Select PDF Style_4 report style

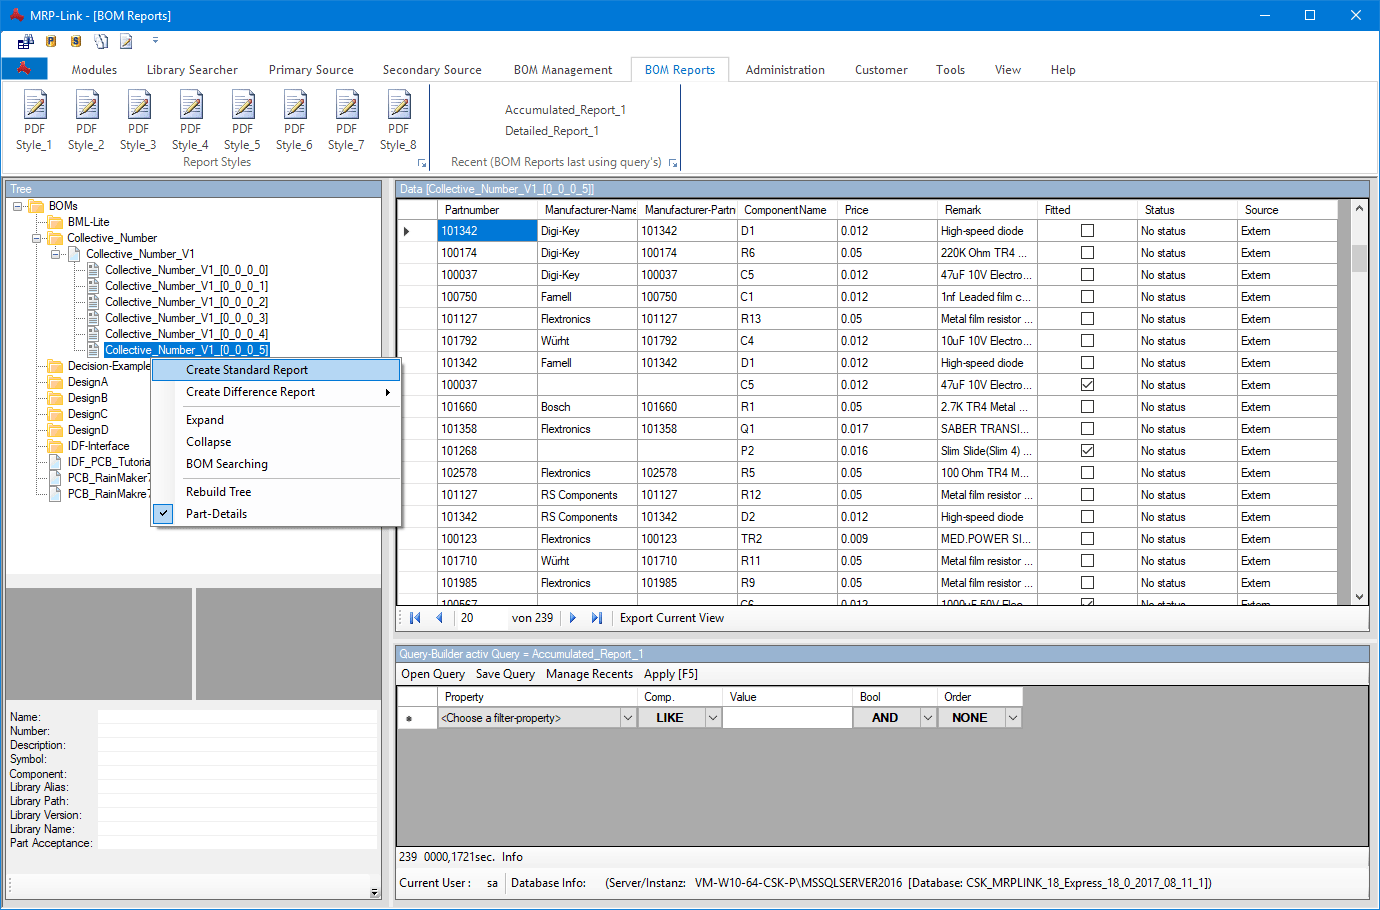190,120
